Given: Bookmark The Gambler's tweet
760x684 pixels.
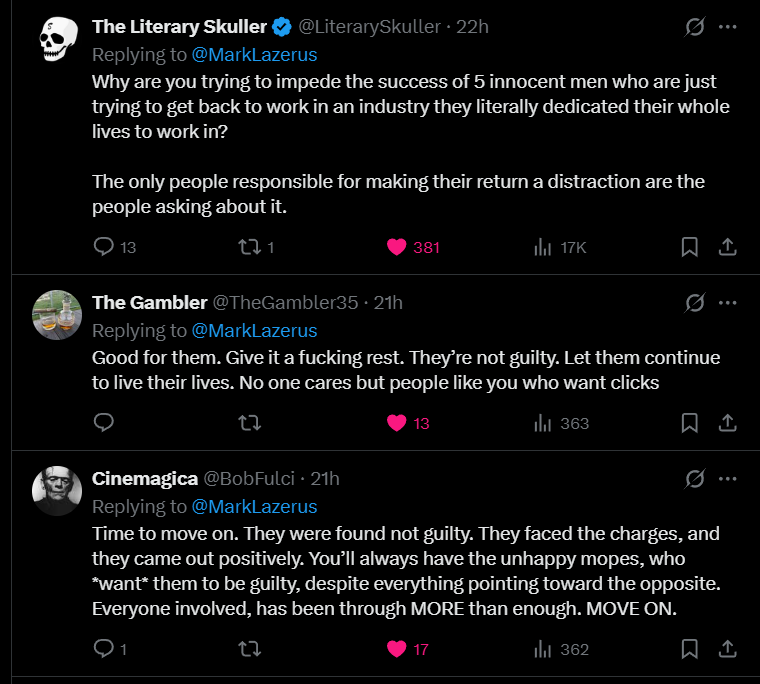Looking at the screenshot, I should coord(689,423).
